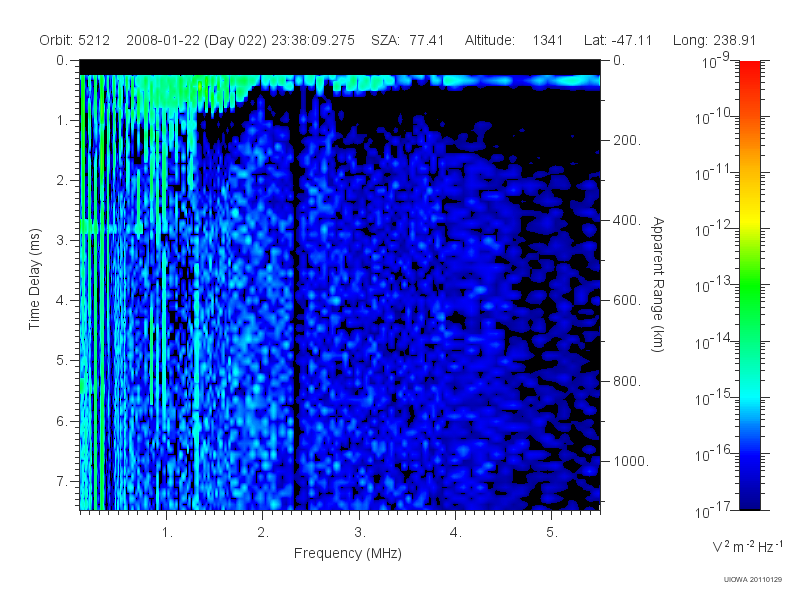Image resolution: width=800 pixels, height=600 pixels.
Task: Click the frequency tick label '1.'
Action: 167,533
